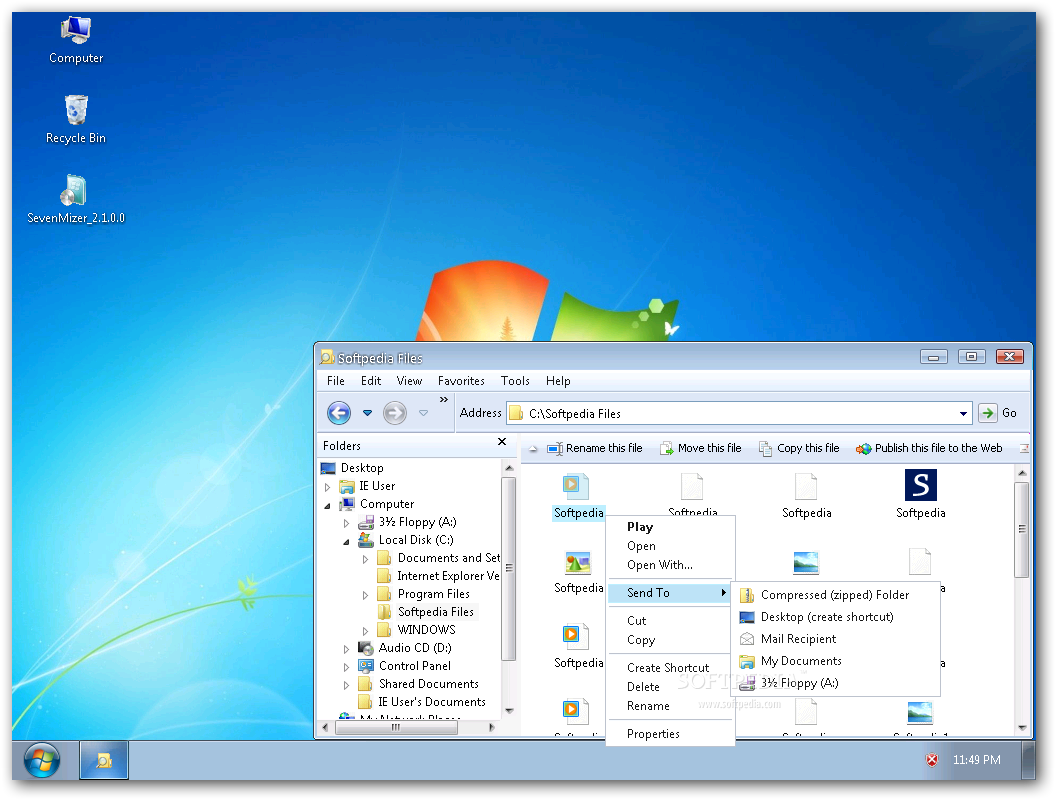Click the Go button
This screenshot has height=800, width=1056.
point(998,413)
